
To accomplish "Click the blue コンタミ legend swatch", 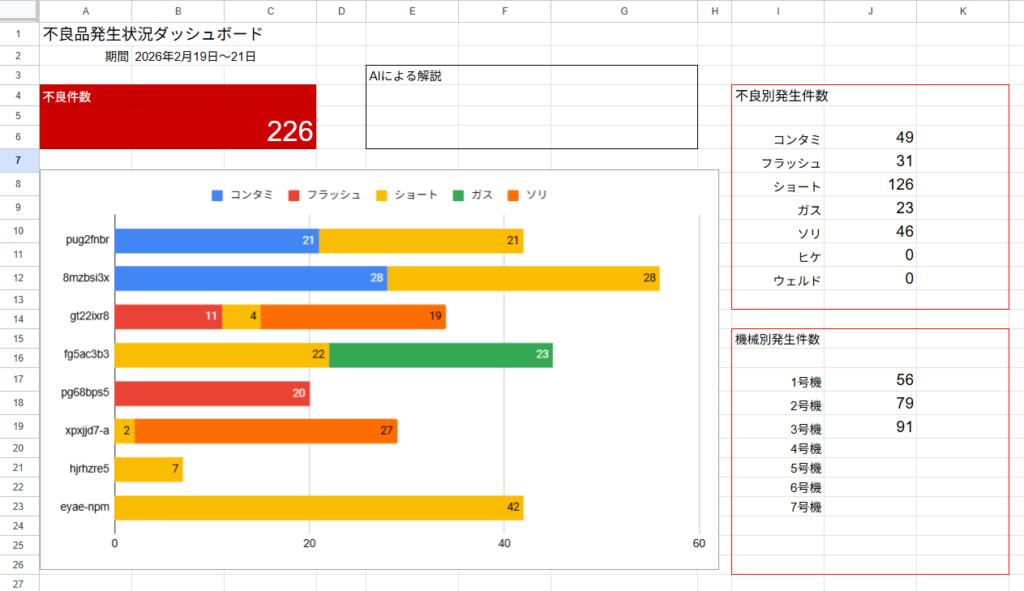I will [x=217, y=195].
